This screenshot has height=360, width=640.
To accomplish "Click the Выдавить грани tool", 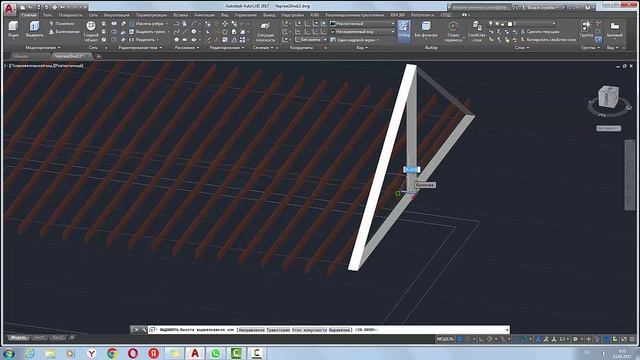I will pyautogui.click(x=147, y=31).
